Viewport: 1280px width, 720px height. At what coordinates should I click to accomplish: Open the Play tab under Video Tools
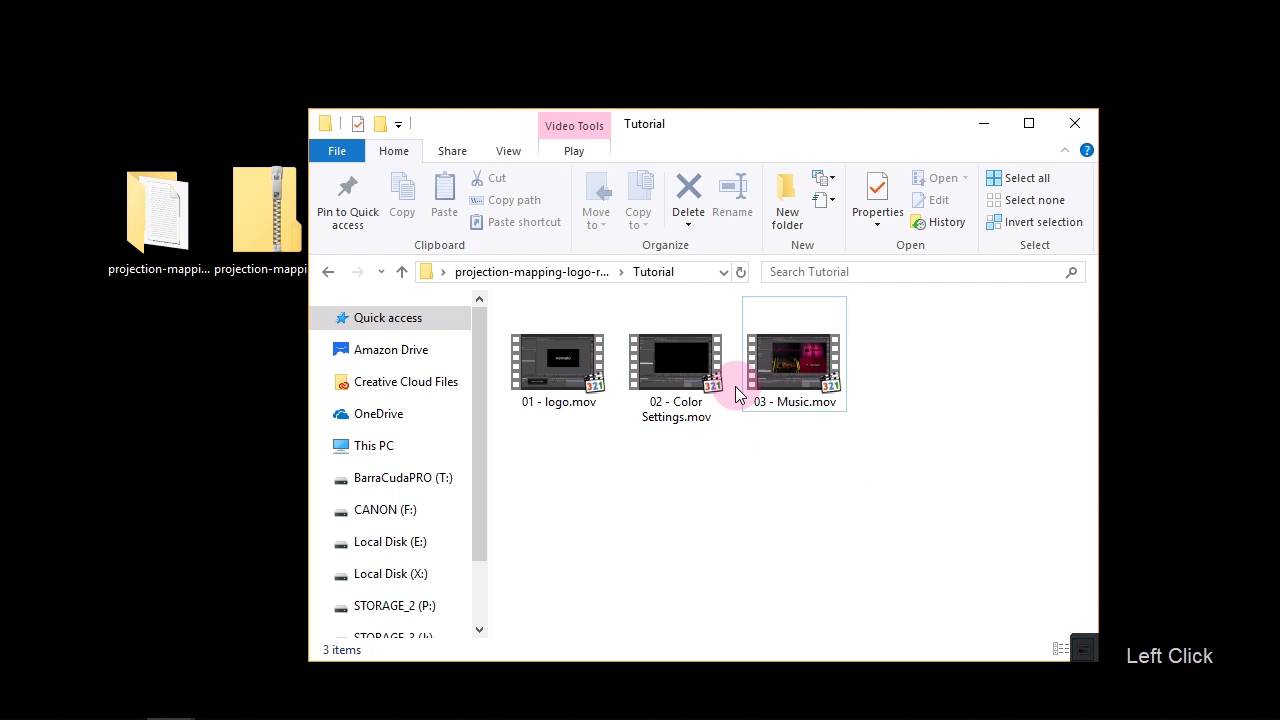(574, 151)
